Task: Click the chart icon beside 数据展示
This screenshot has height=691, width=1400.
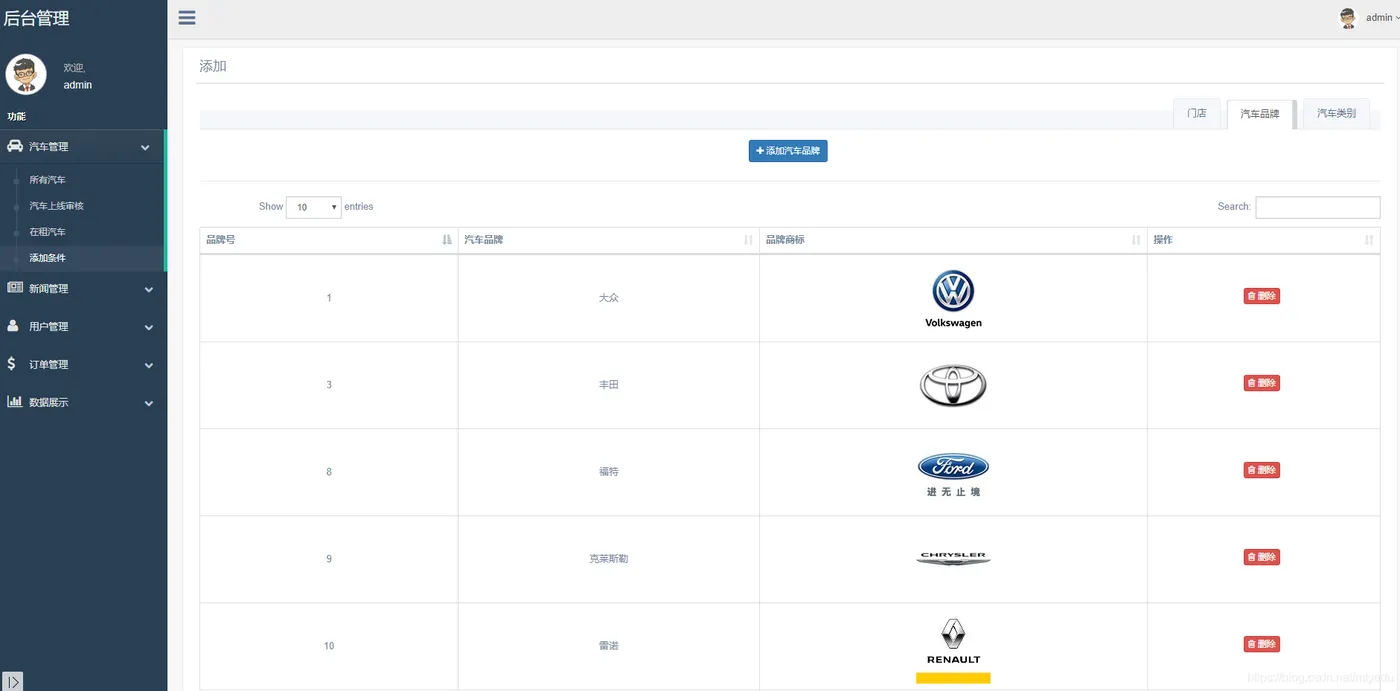Action: pos(15,401)
